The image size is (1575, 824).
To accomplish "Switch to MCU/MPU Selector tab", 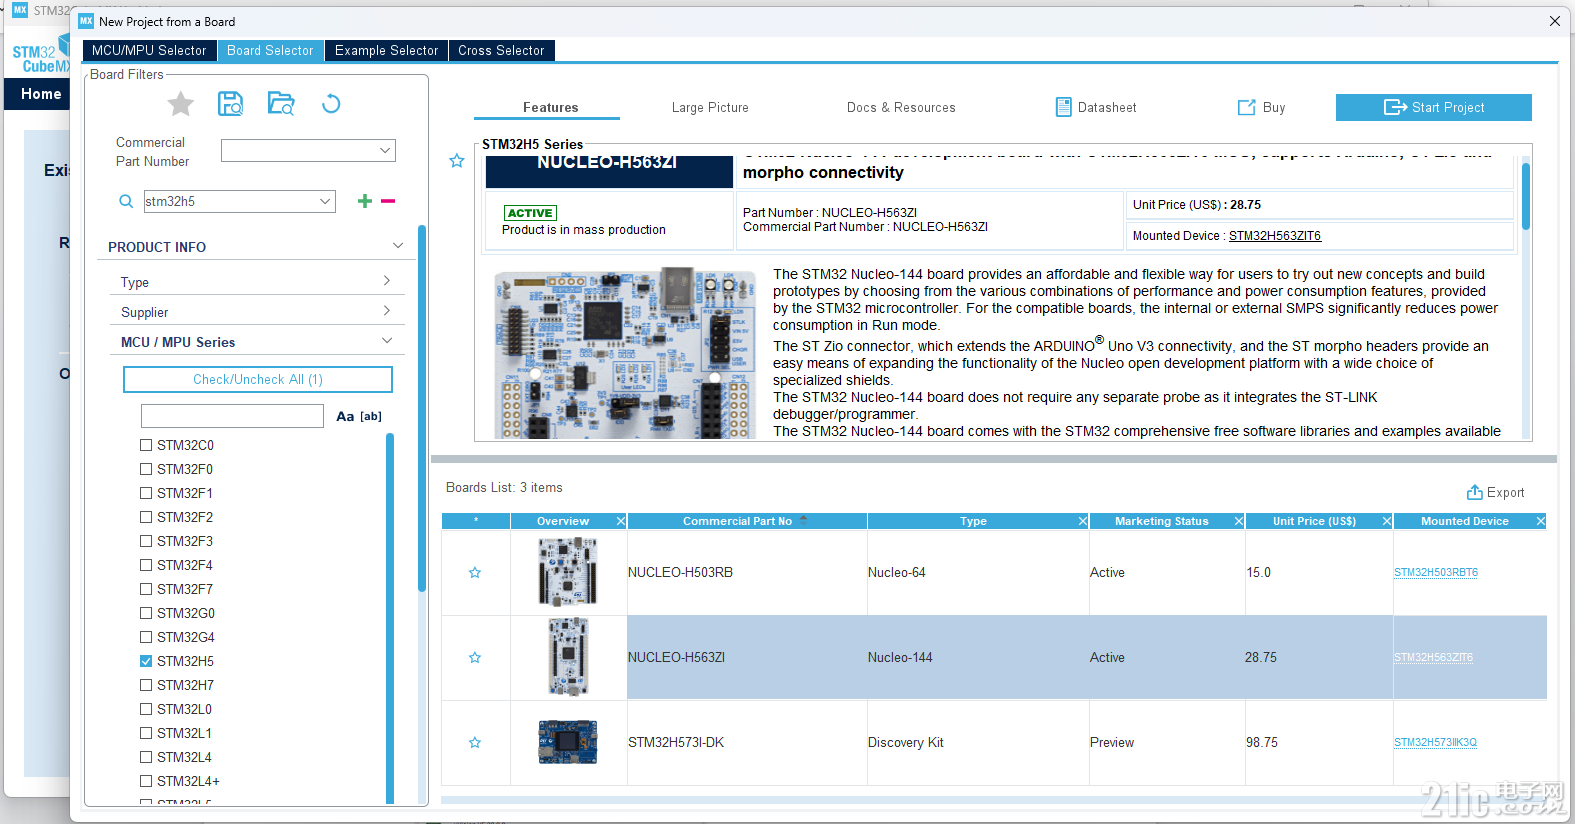I will click(x=149, y=50).
